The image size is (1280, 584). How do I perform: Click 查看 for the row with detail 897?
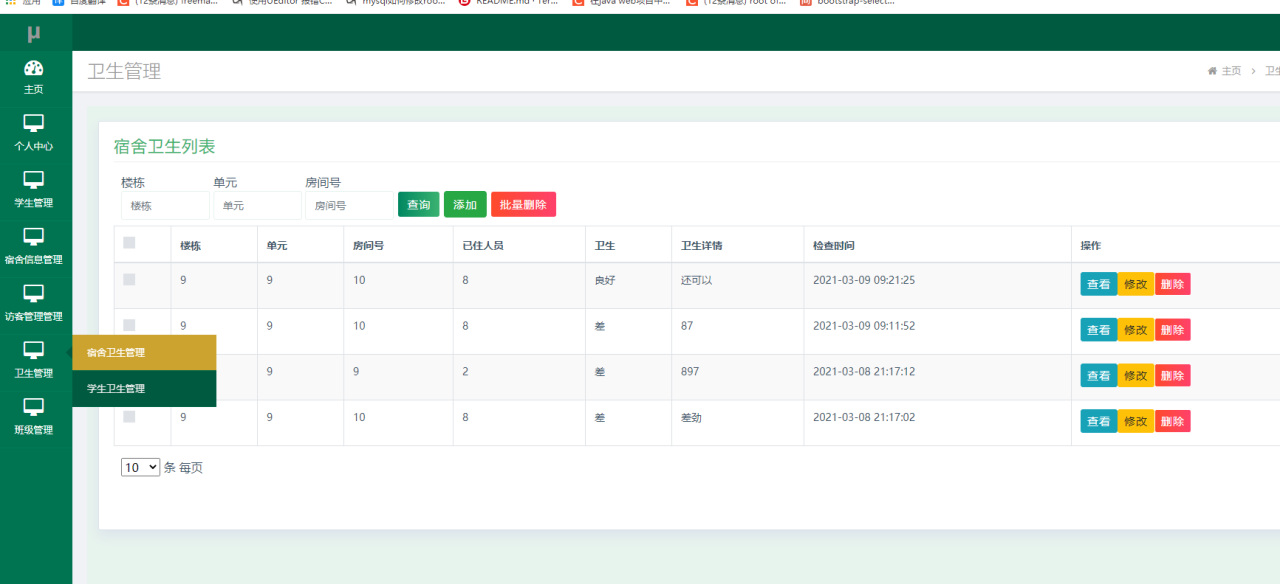pos(1099,375)
